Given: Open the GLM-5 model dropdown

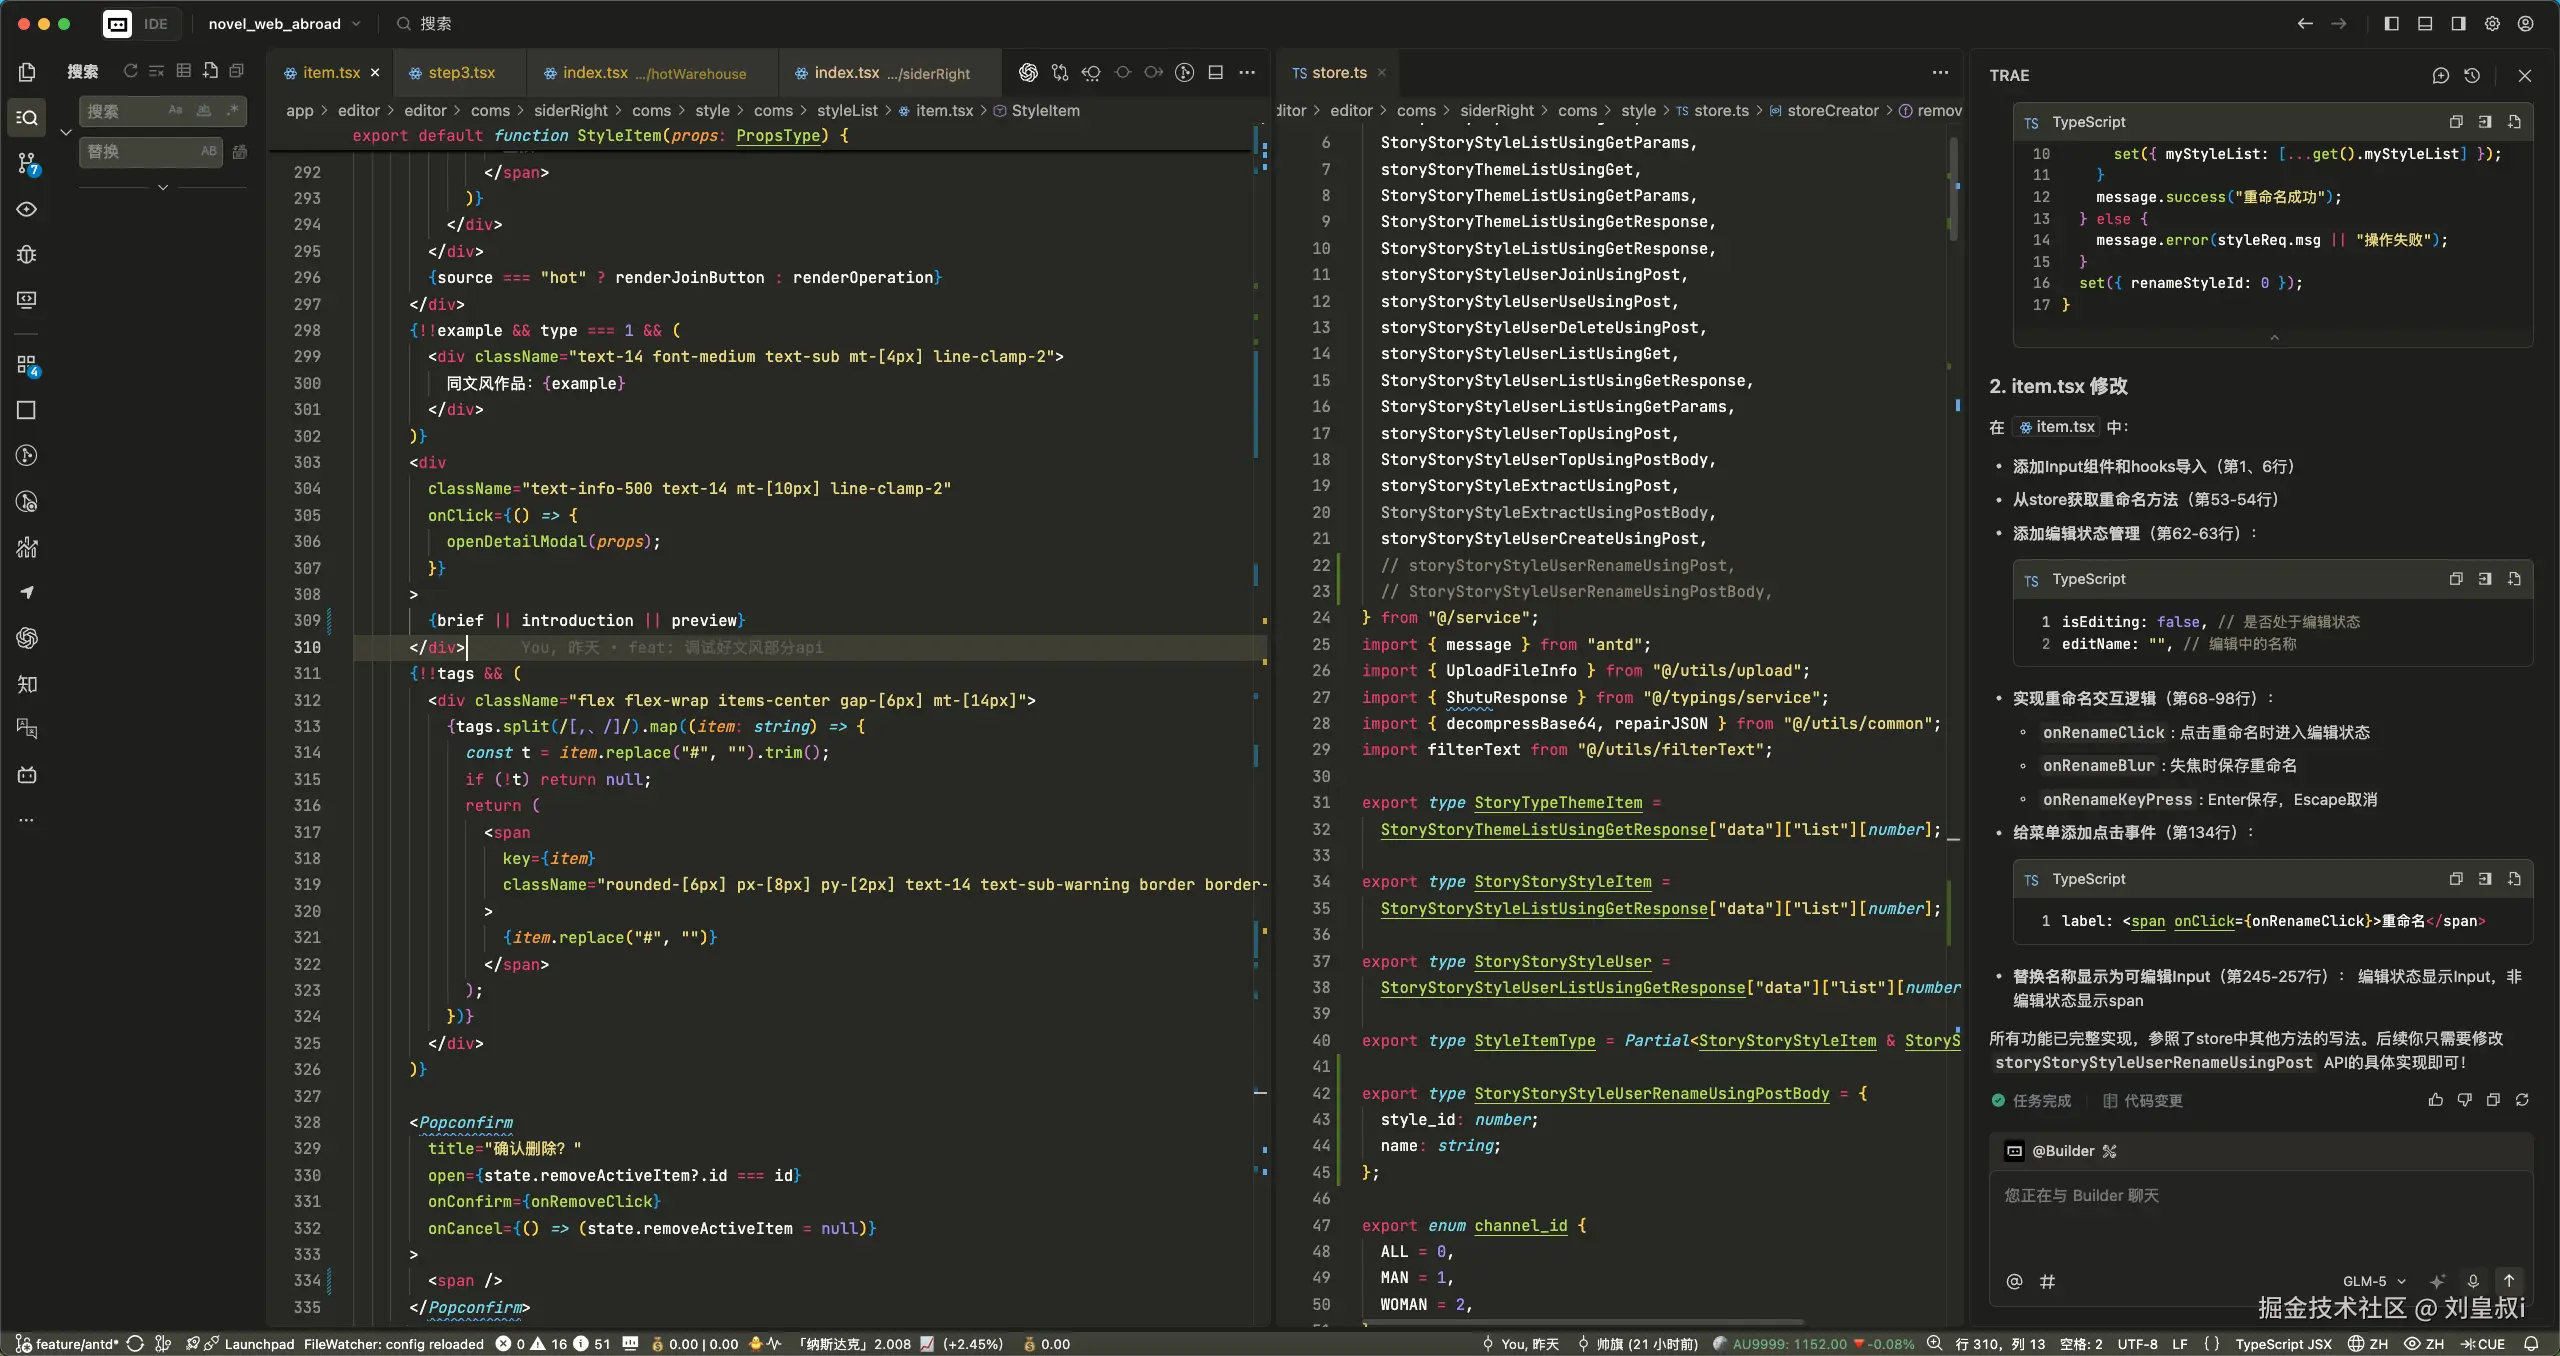Looking at the screenshot, I should coord(2374,1281).
